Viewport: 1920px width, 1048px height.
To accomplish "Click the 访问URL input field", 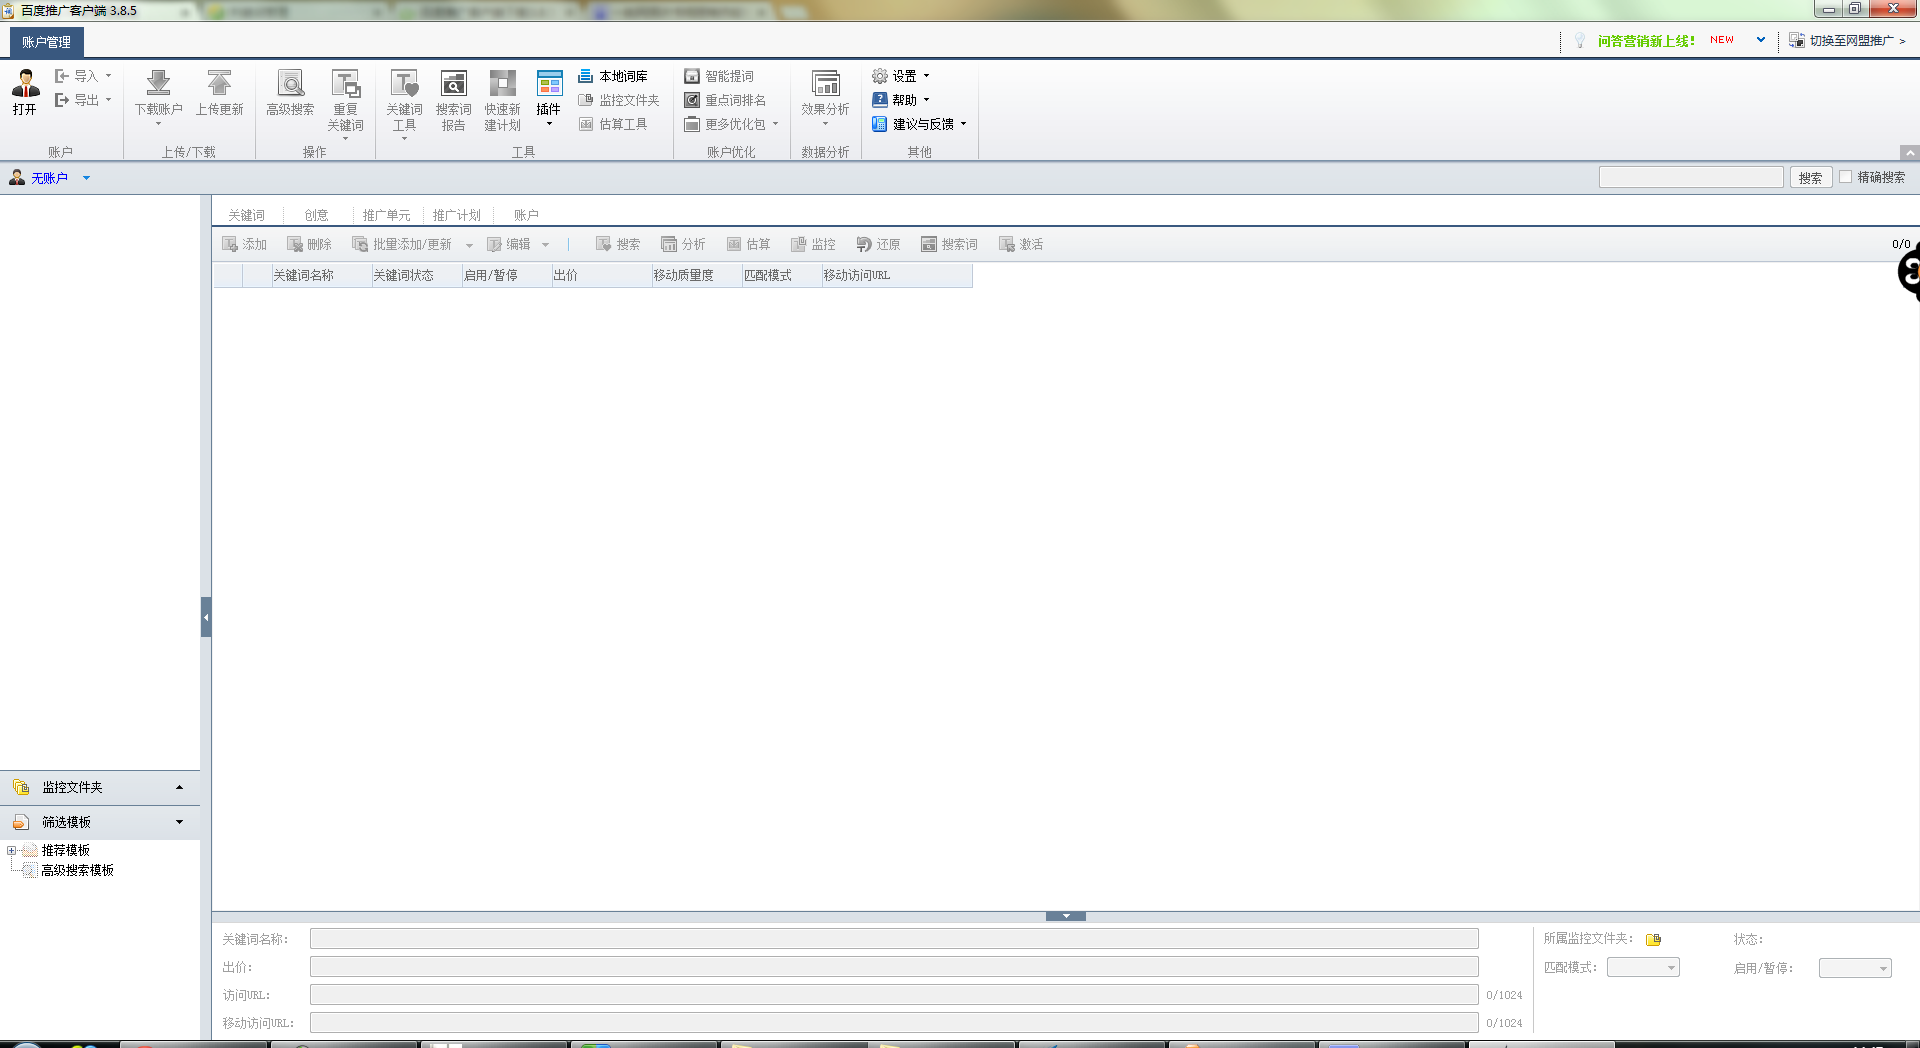I will (894, 995).
